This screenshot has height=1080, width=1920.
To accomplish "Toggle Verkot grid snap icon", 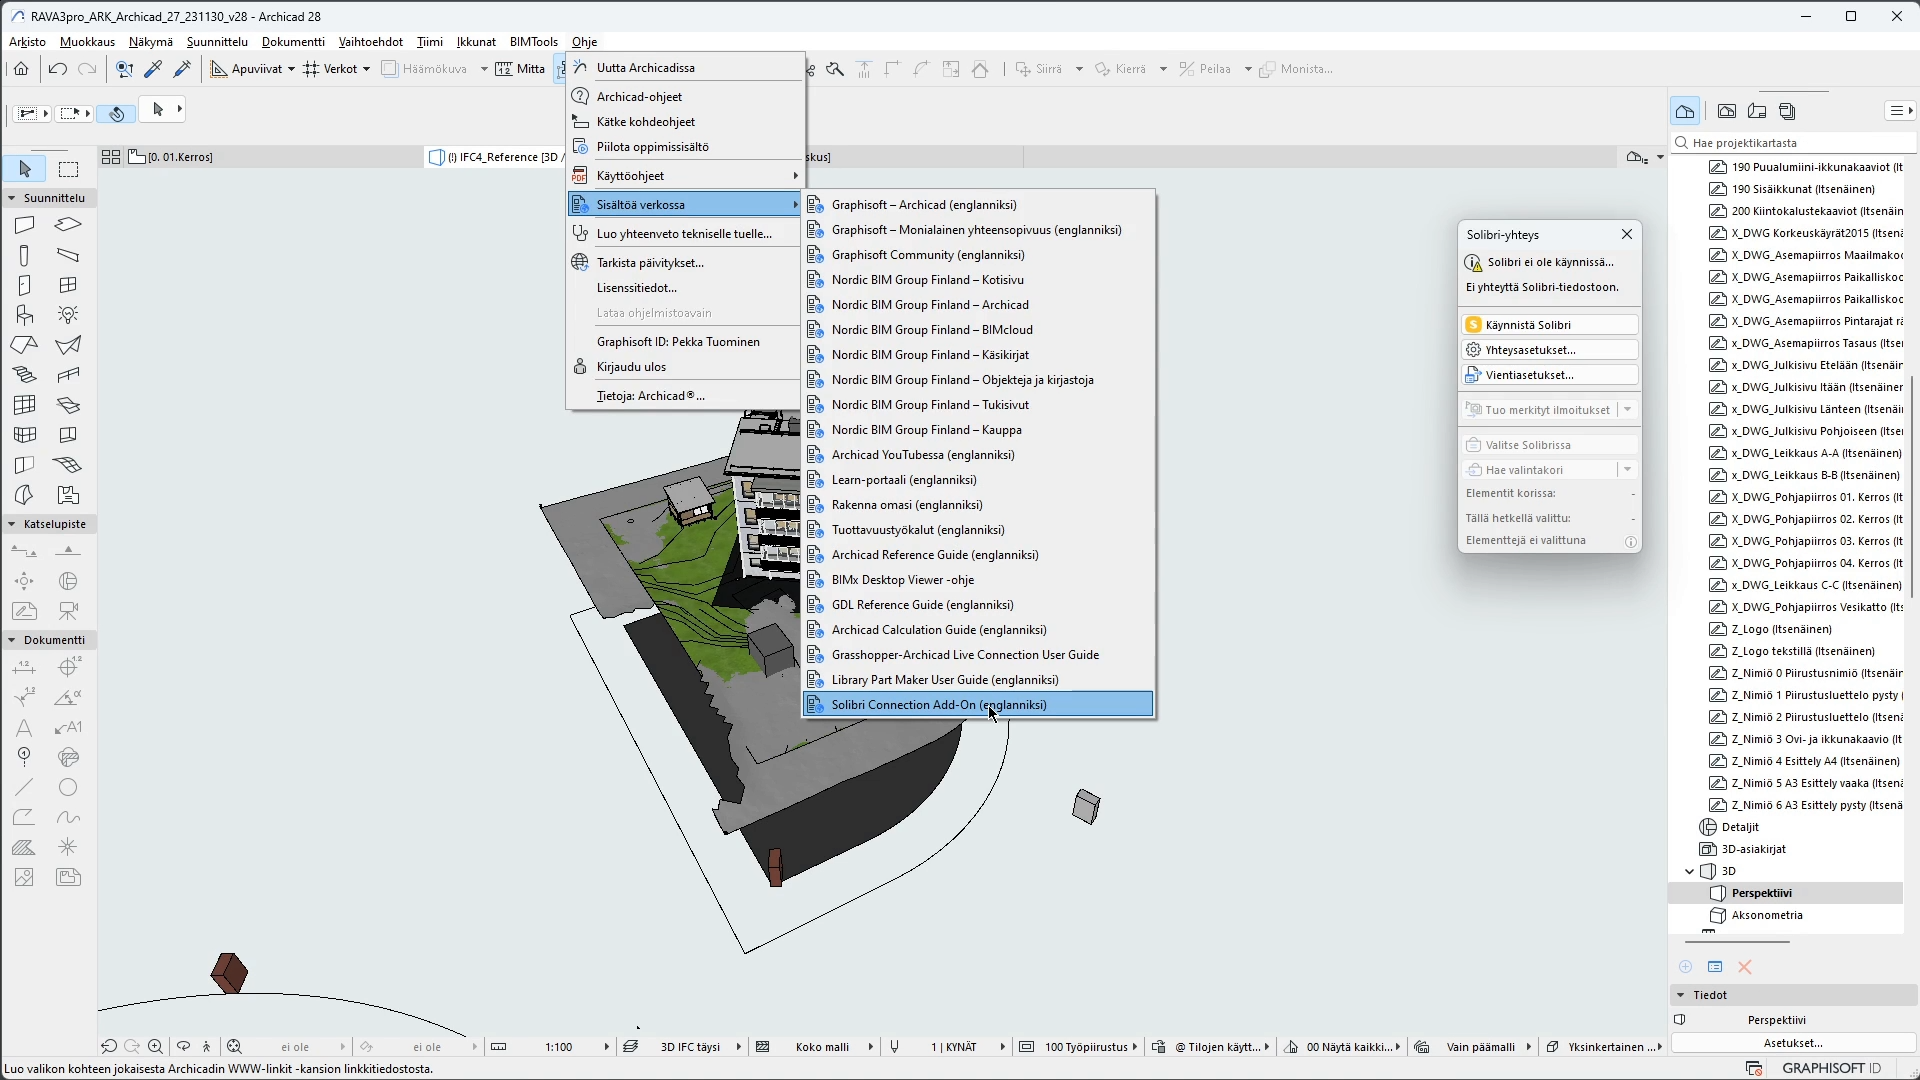I will [x=312, y=69].
